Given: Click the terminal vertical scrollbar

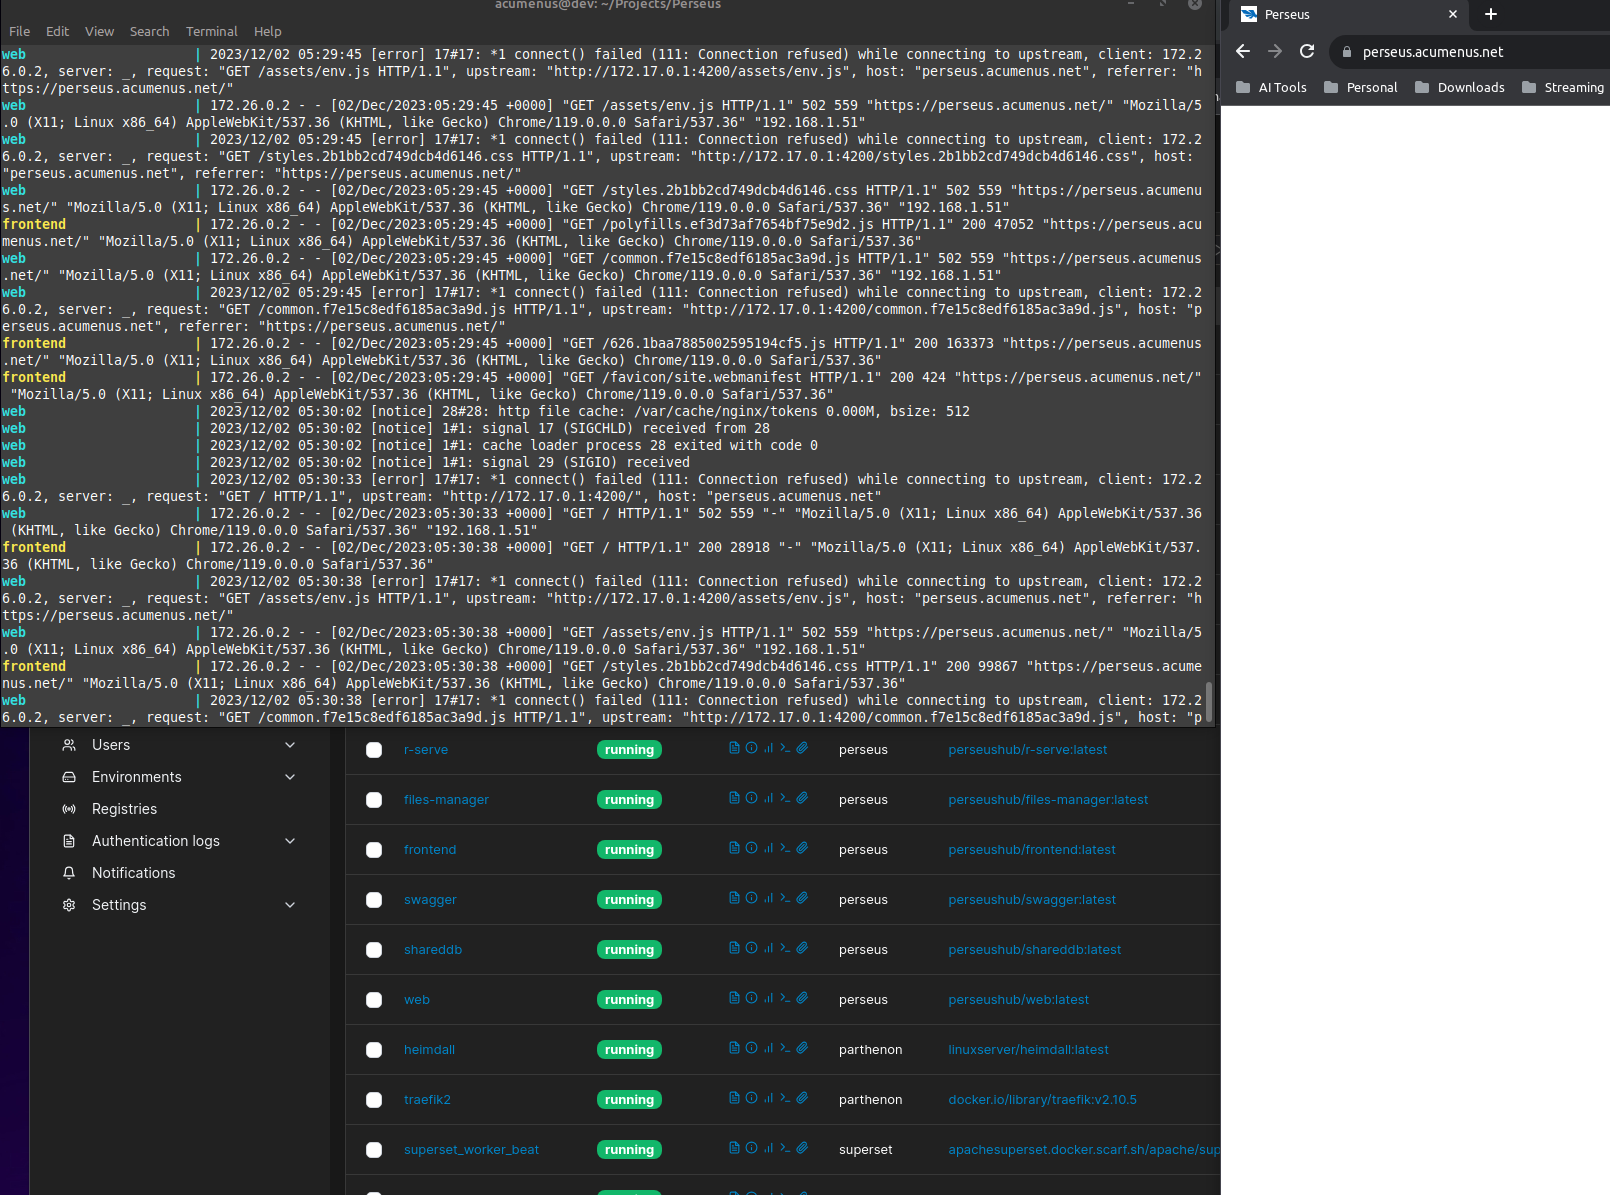Looking at the screenshot, I should click(1209, 701).
